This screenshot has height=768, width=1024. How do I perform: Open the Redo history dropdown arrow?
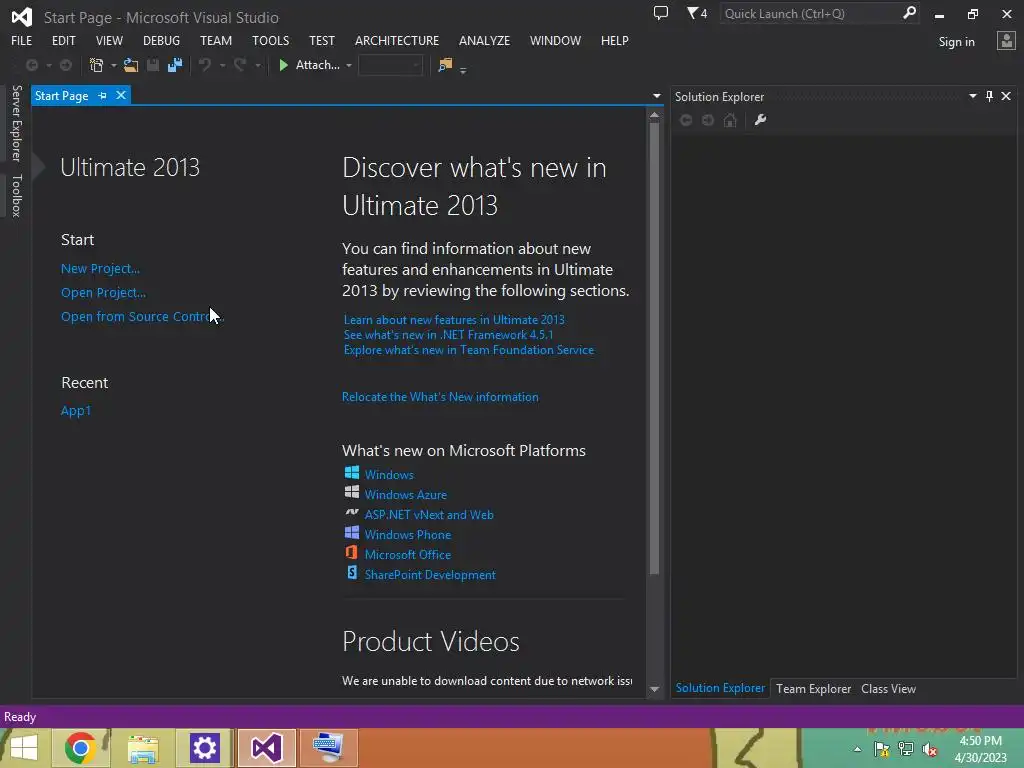pos(257,66)
